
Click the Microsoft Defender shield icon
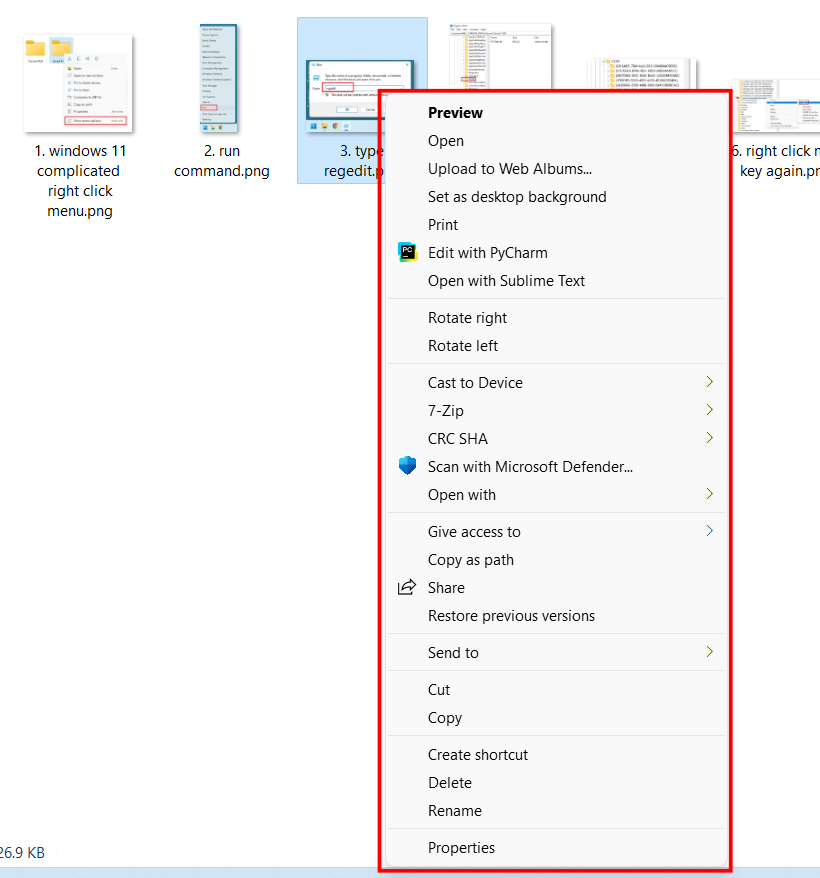(407, 465)
